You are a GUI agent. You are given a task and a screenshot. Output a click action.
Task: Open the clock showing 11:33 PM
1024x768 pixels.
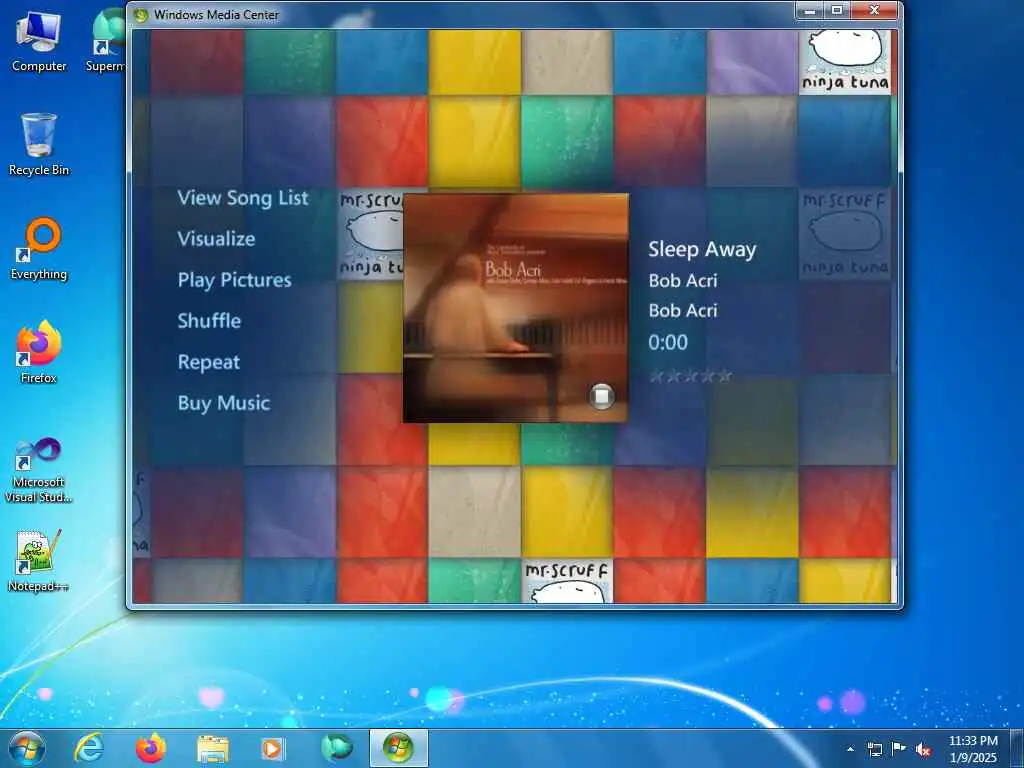pos(973,749)
